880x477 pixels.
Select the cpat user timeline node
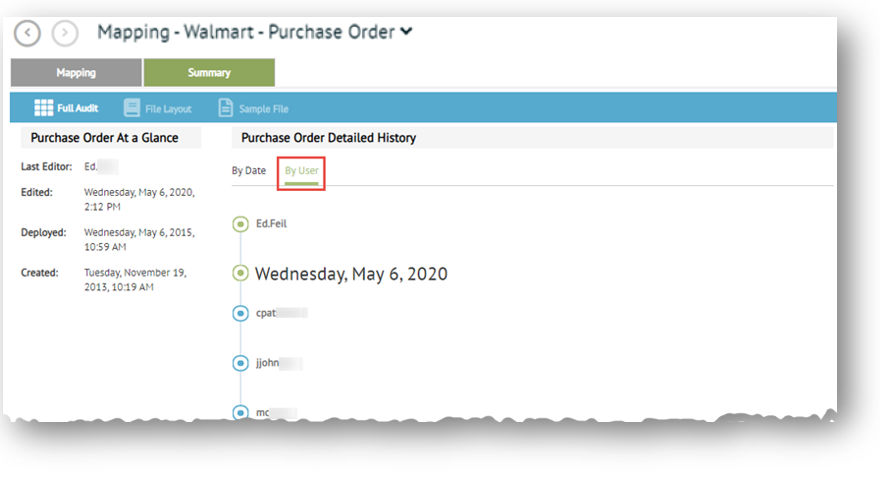pos(240,313)
